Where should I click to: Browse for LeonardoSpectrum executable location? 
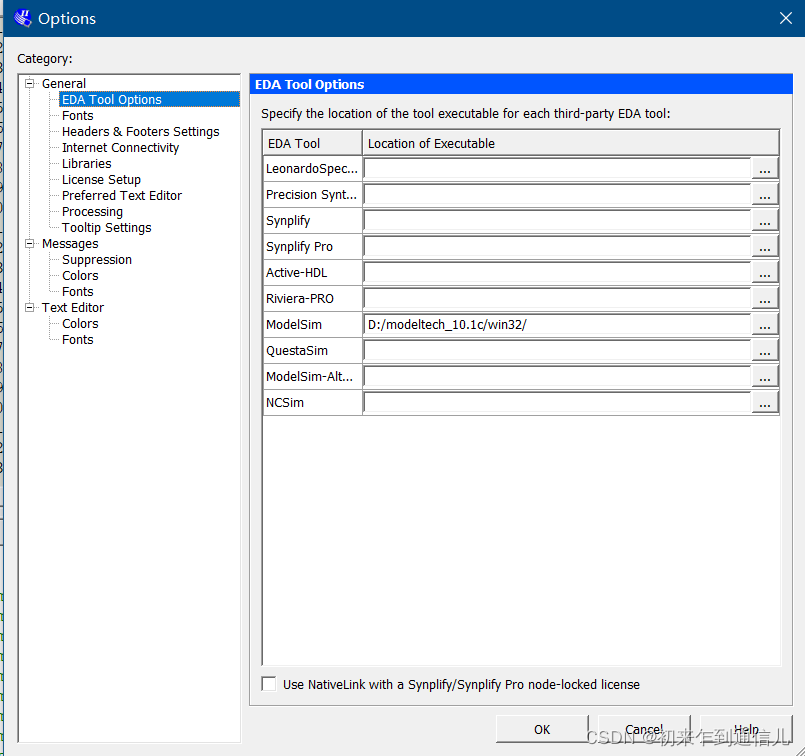click(764, 169)
